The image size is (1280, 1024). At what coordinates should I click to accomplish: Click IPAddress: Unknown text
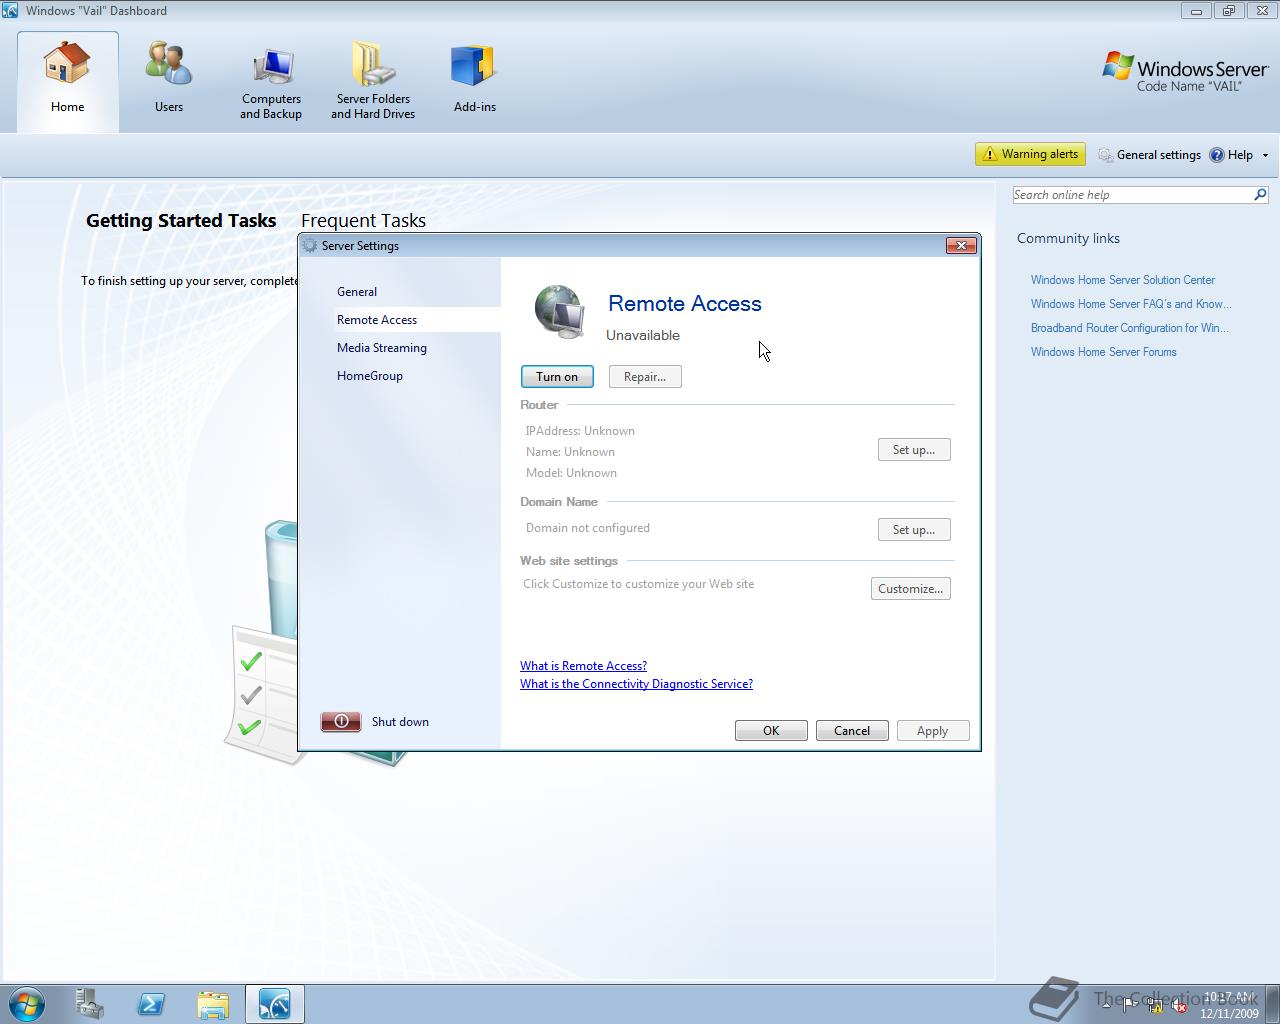[580, 431]
